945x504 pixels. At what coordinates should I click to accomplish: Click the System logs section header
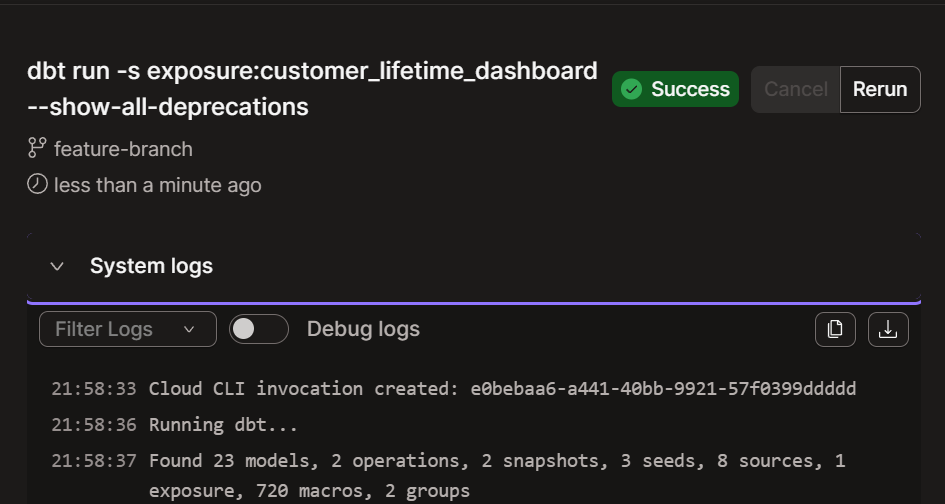[x=474, y=266]
